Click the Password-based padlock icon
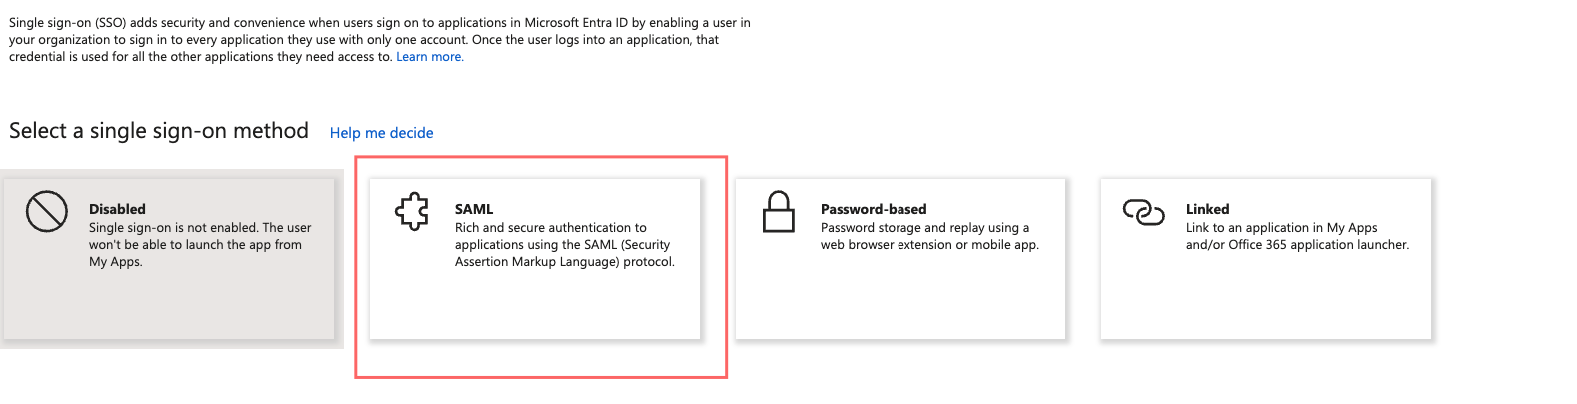1577x404 pixels. coord(778,212)
